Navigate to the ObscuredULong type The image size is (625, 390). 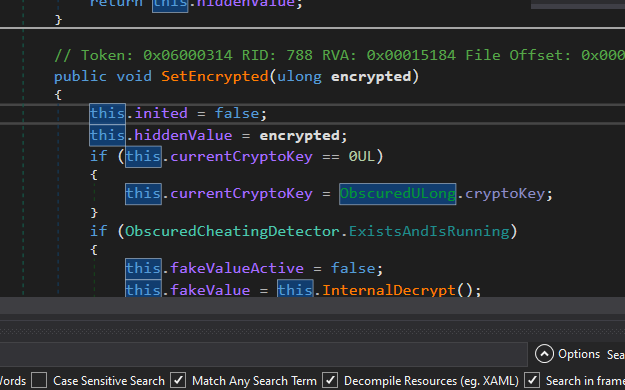[x=397, y=194]
